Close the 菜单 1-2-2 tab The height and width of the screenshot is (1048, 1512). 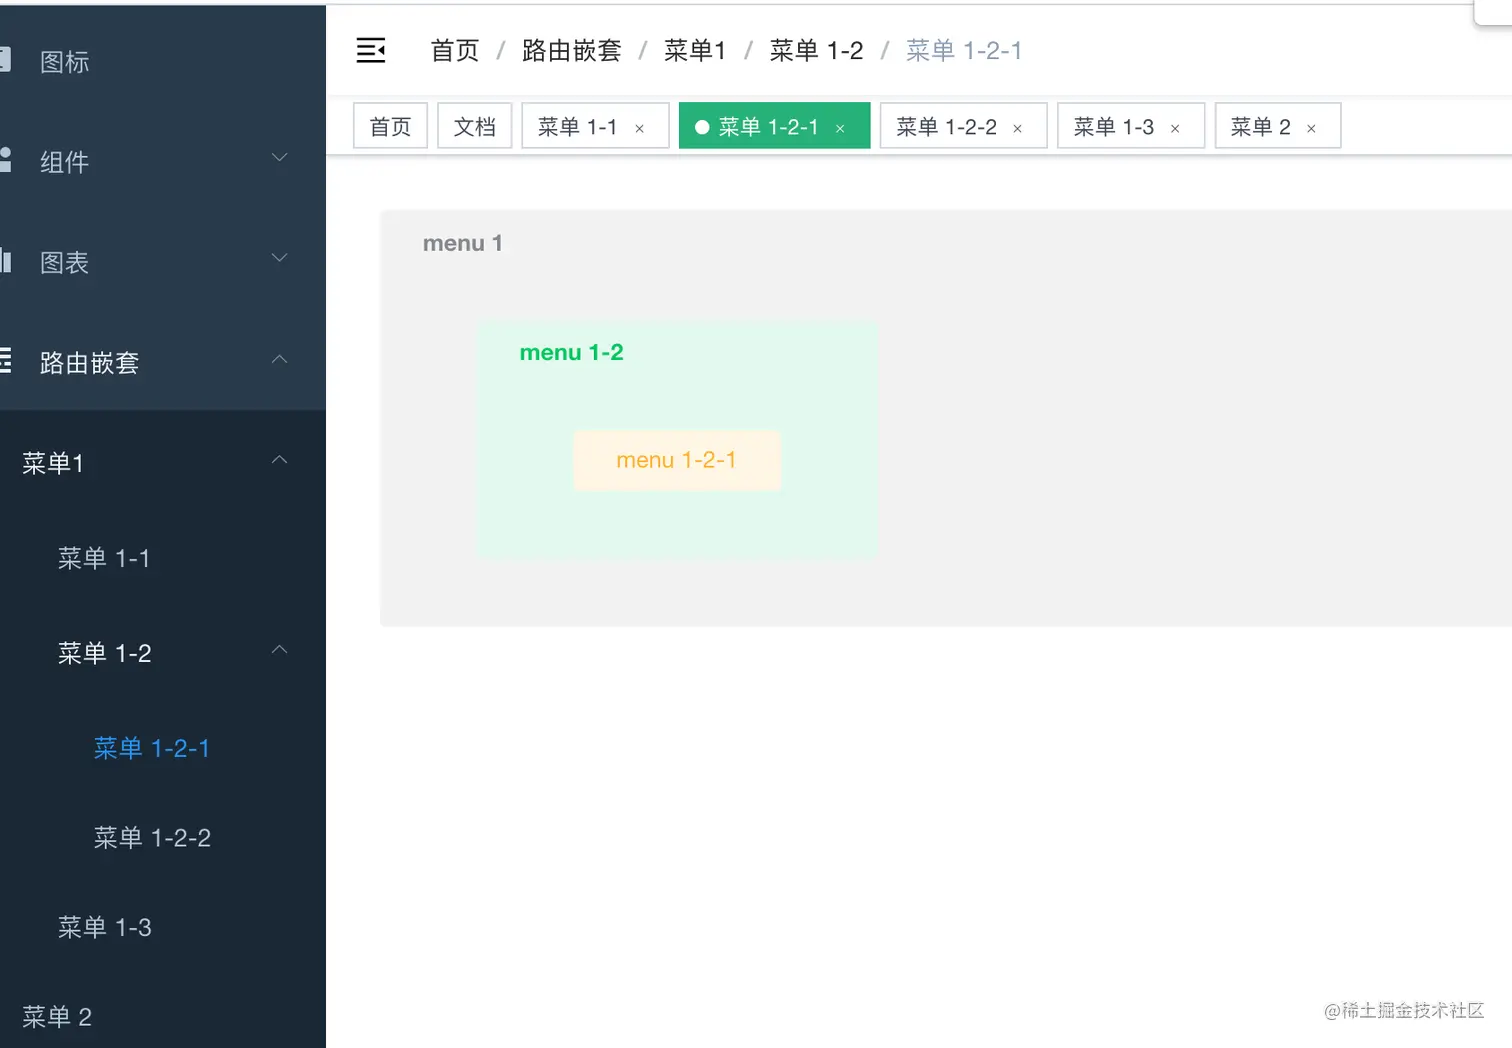(x=1017, y=128)
